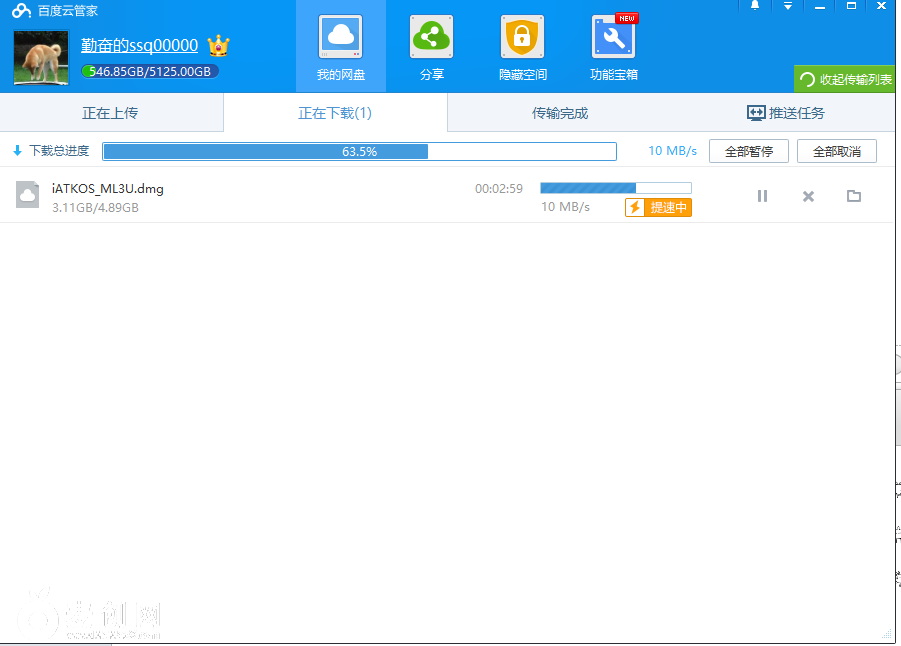Click the 全部取消 button
901x646 pixels.
pyautogui.click(x=836, y=151)
